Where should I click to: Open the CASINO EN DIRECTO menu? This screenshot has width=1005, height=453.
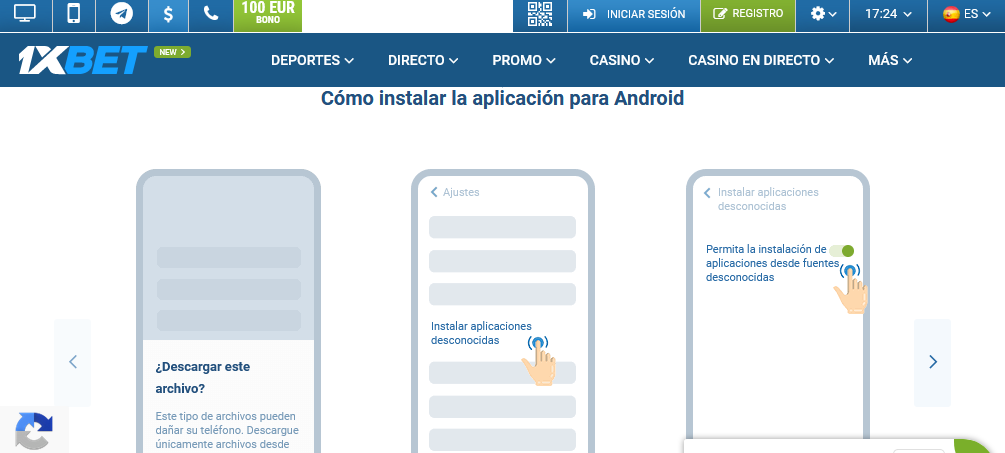tap(760, 60)
